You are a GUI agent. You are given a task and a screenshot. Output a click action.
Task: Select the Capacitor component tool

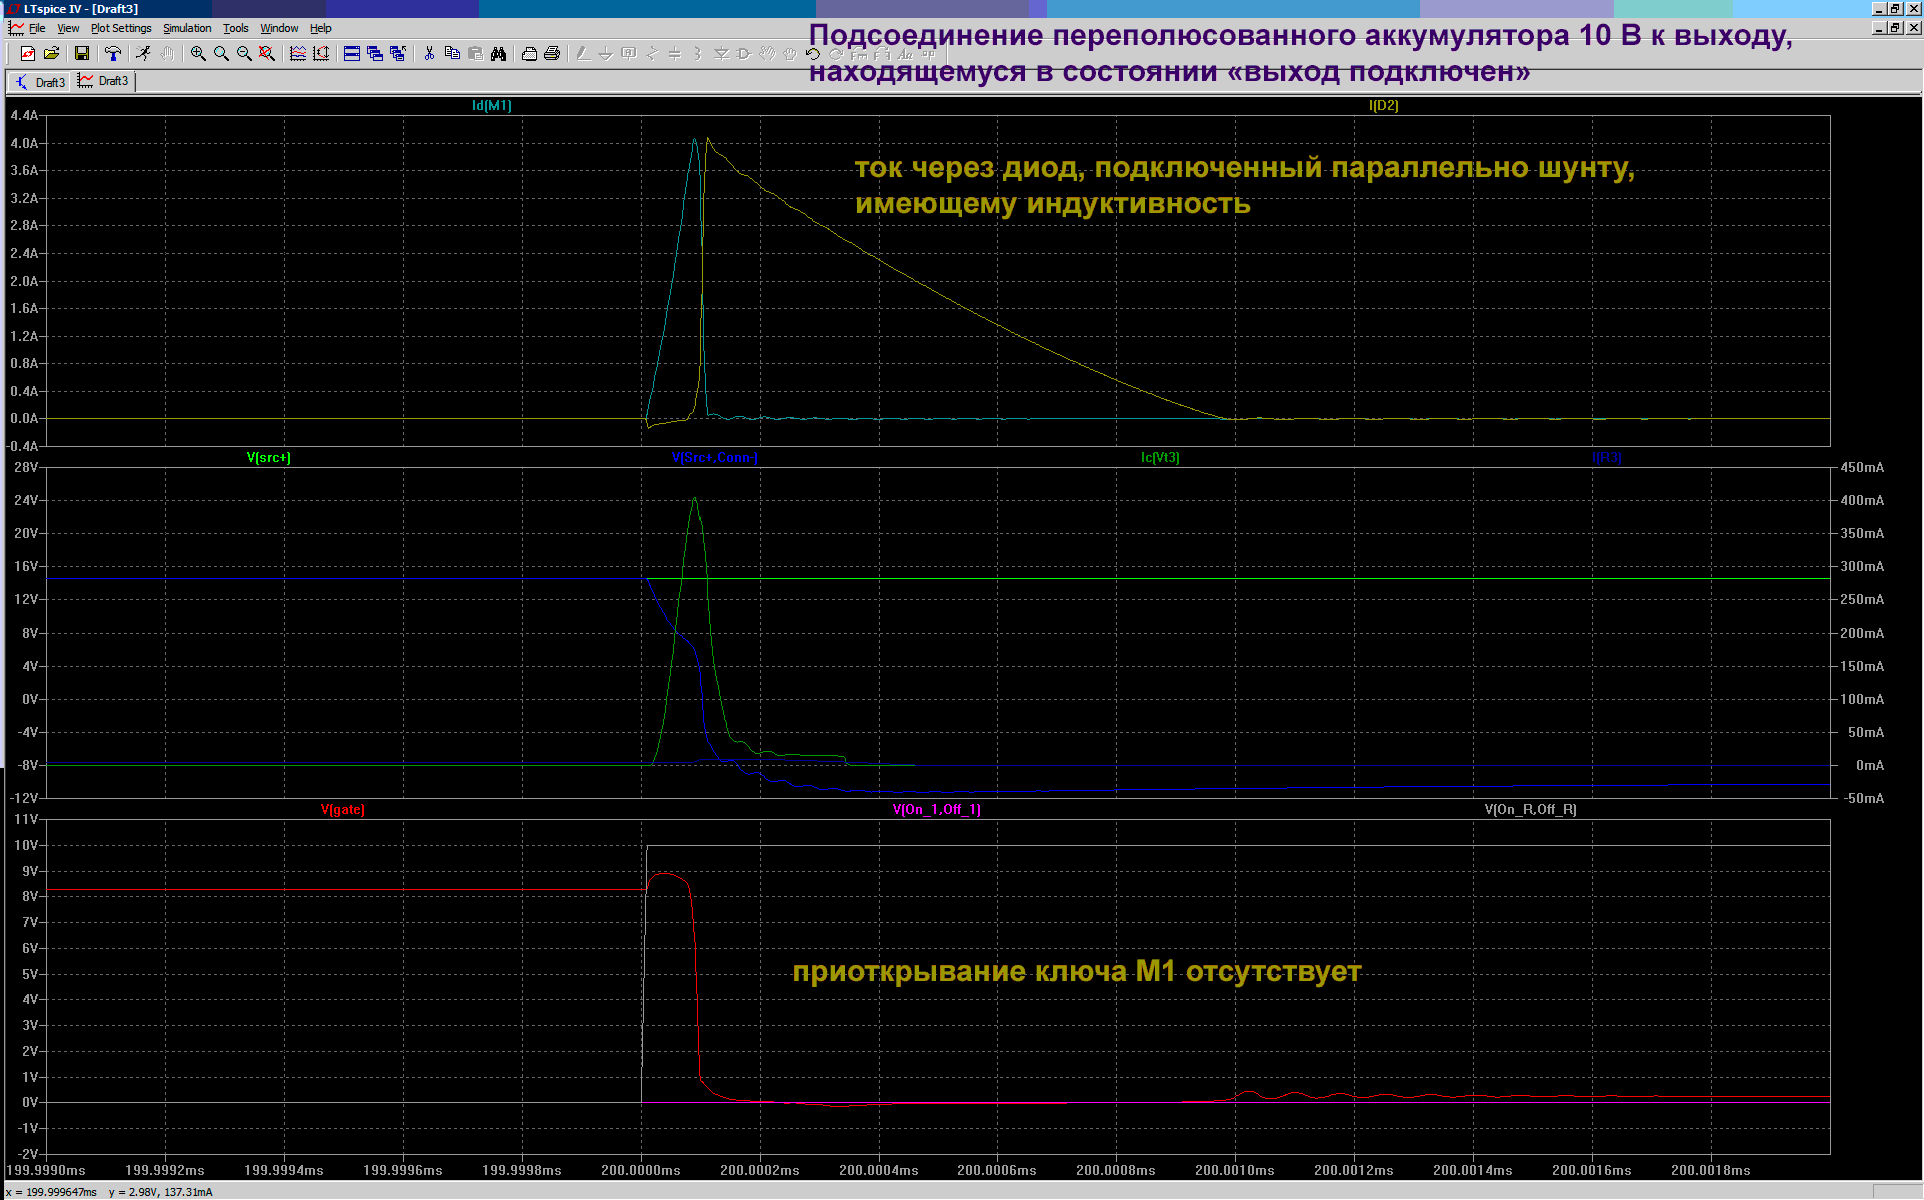(x=675, y=53)
